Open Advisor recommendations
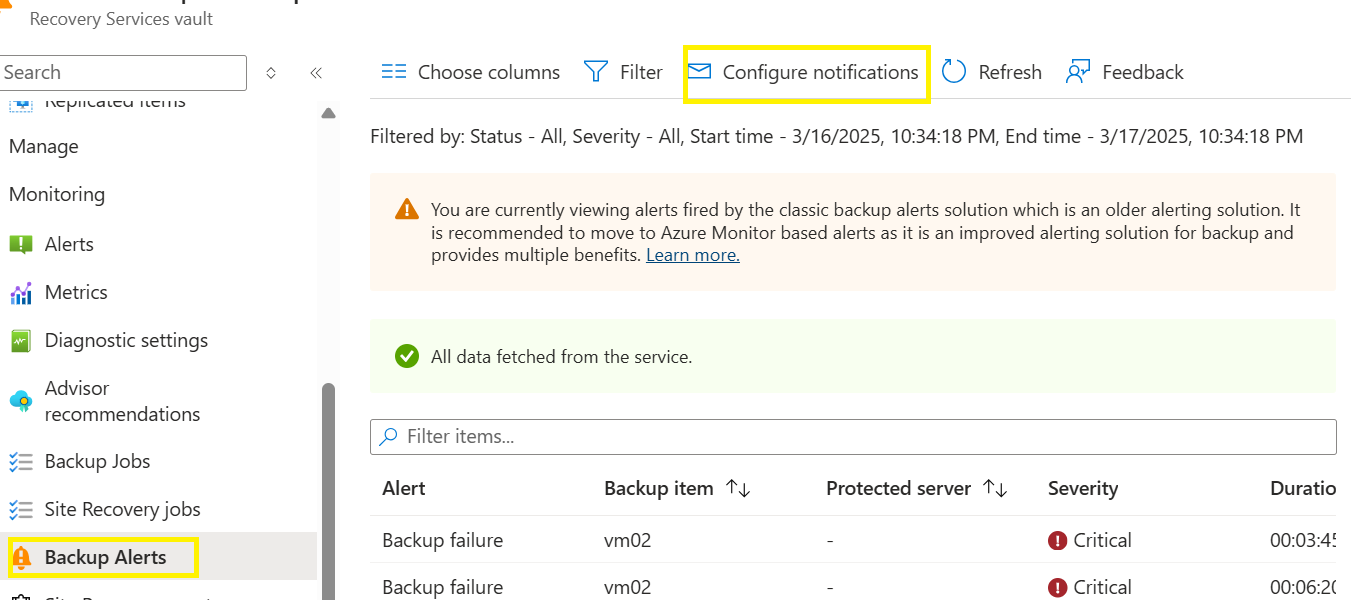The width and height of the screenshot is (1351, 600). pos(122,401)
